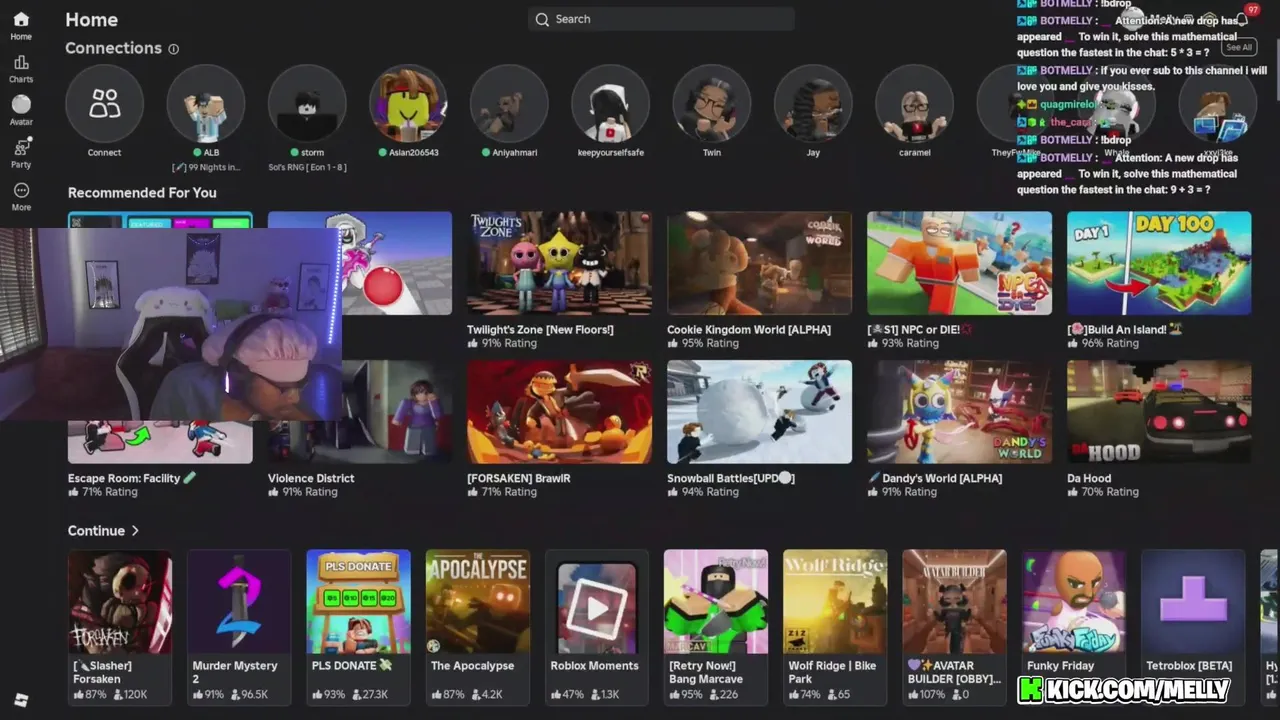Image resolution: width=1280 pixels, height=720 pixels.
Task: Click Snowball Battles 94% Rating text
Action: pyautogui.click(x=703, y=492)
